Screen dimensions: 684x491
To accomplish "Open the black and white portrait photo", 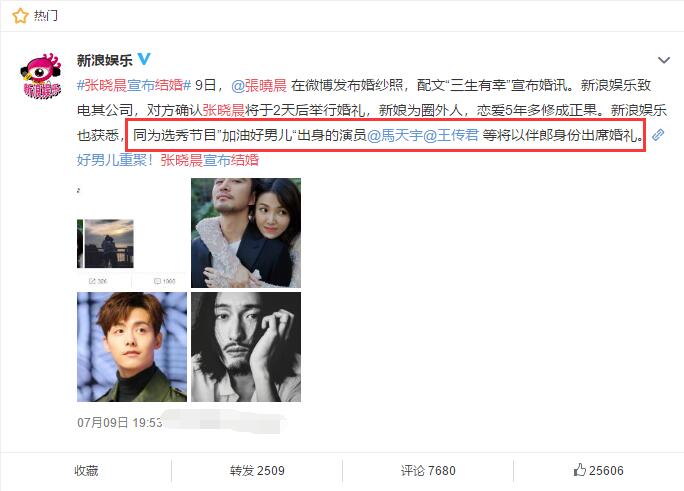I will 246,347.
